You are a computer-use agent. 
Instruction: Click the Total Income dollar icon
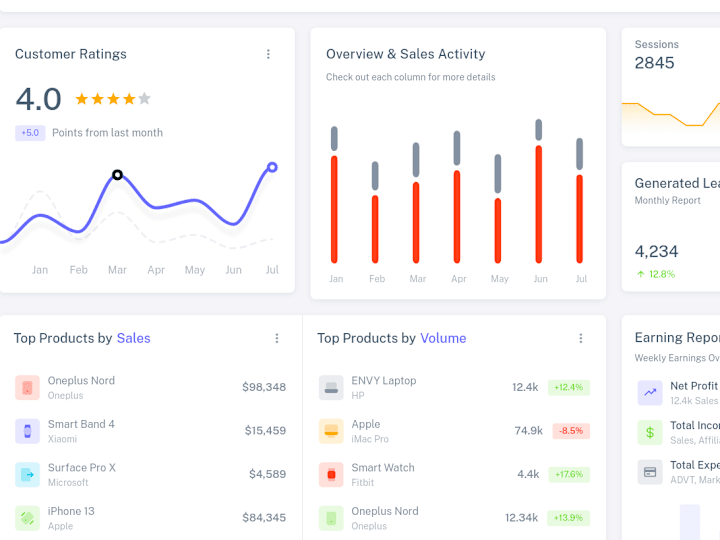pos(650,432)
